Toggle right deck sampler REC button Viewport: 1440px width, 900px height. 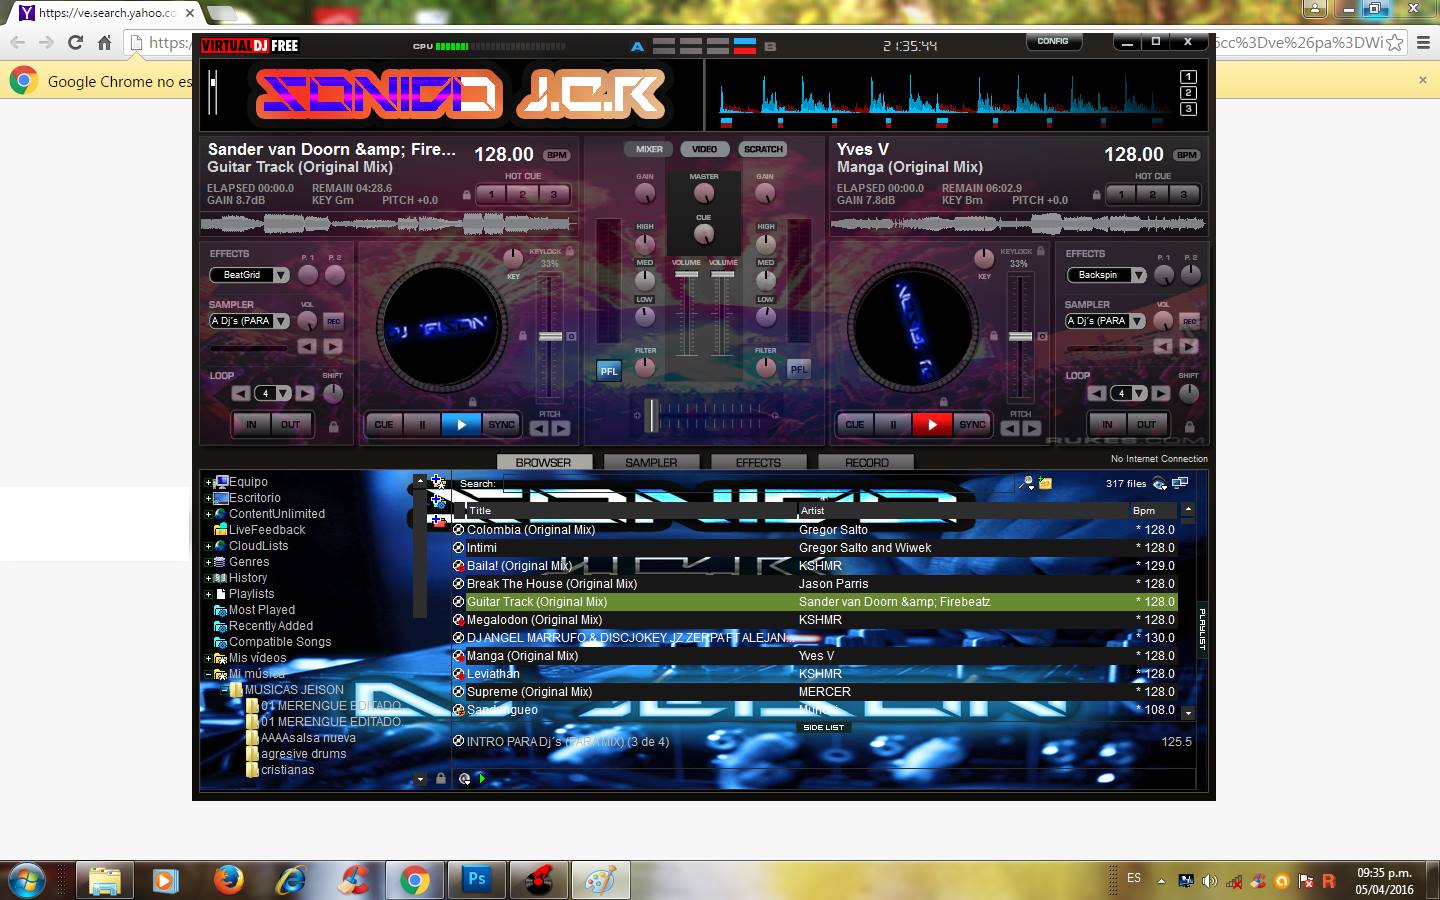(x=1190, y=321)
